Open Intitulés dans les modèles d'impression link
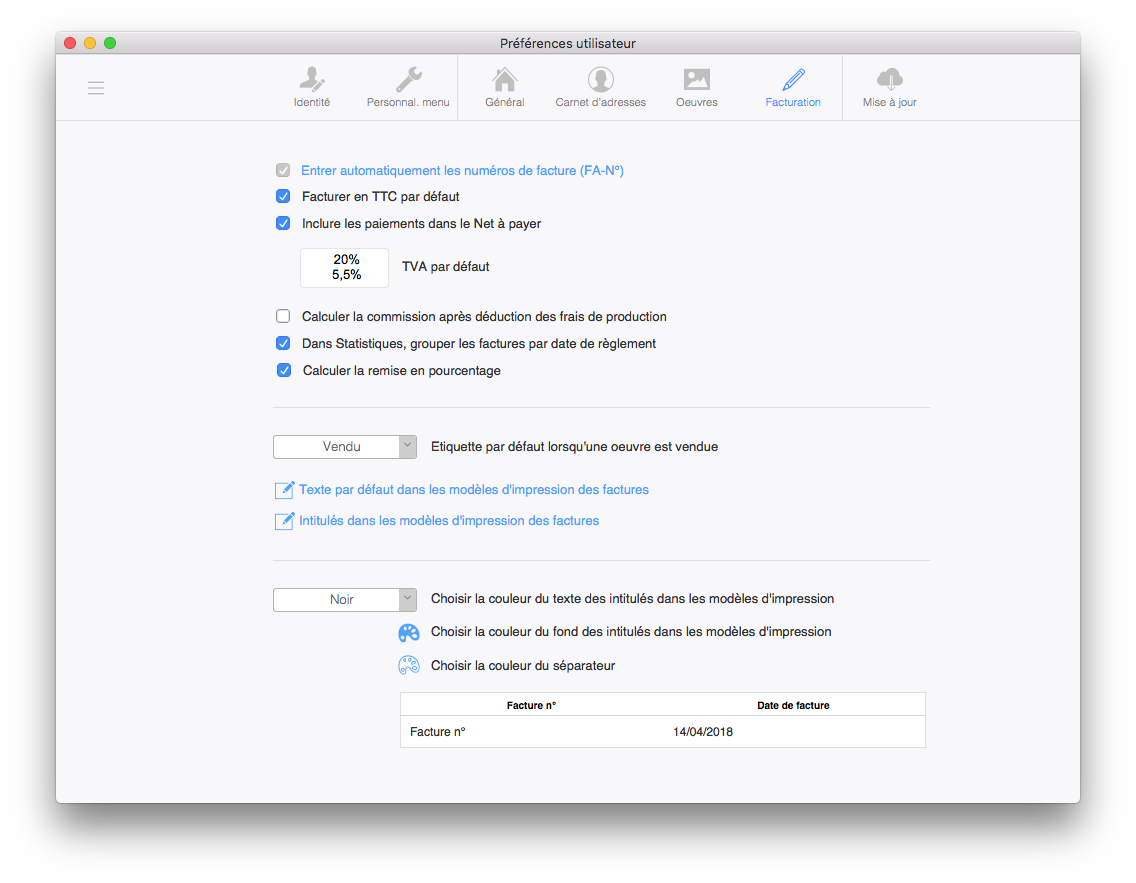1136x883 pixels. tap(448, 521)
